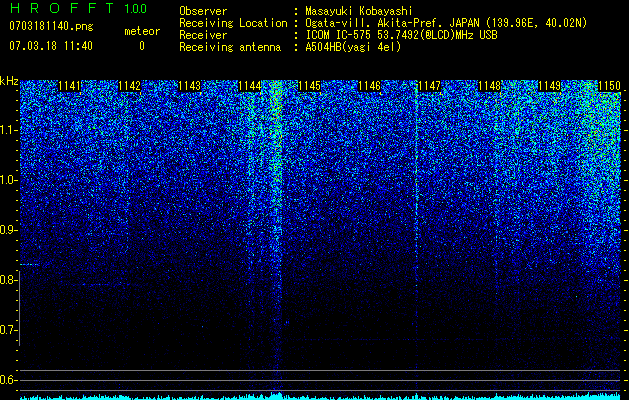Click the Observer field label
The height and width of the screenshot is (400, 629).
tap(203, 11)
